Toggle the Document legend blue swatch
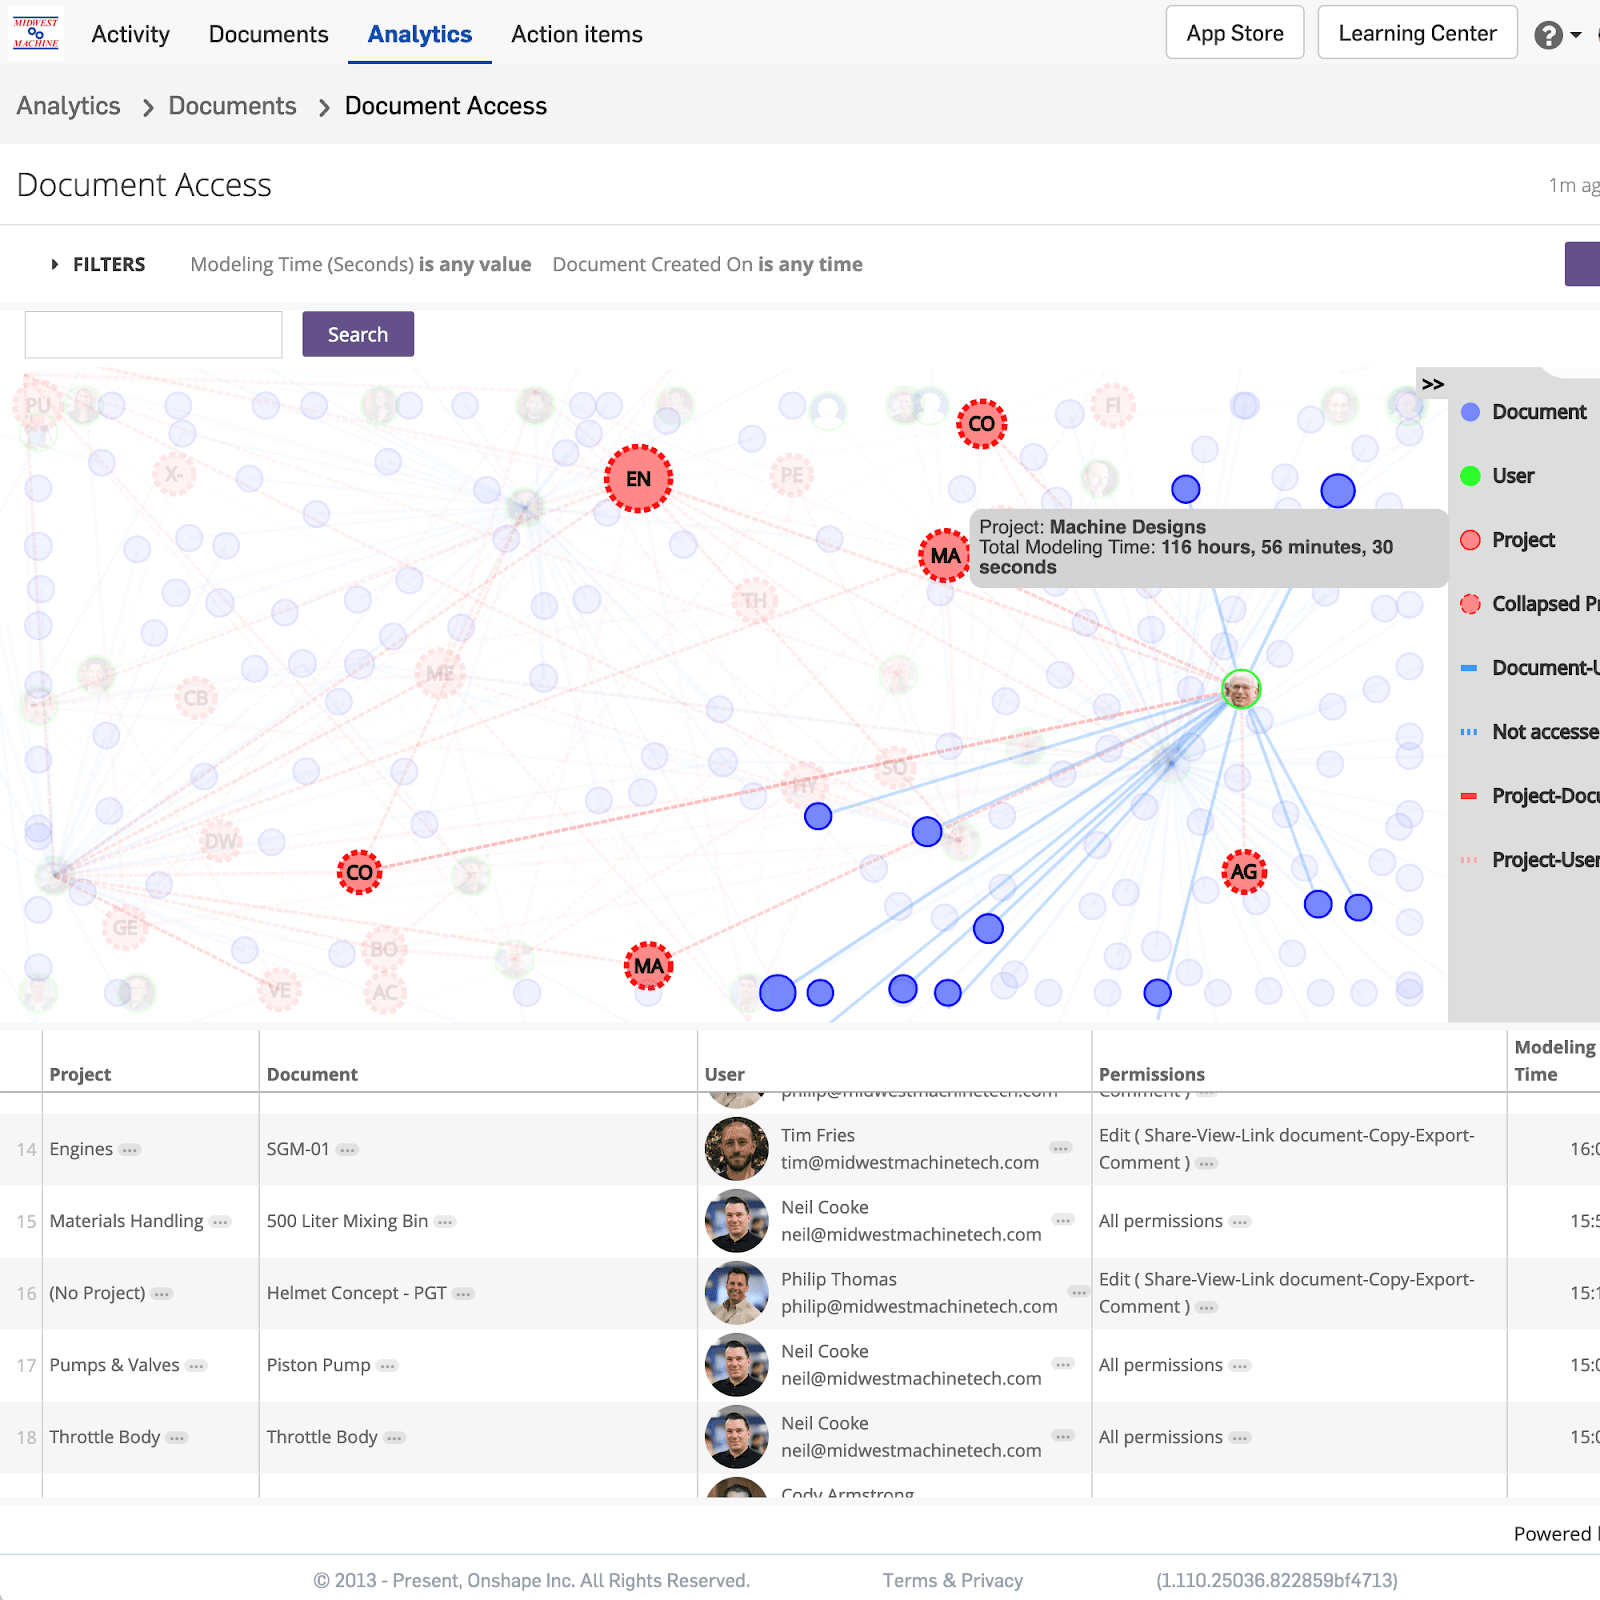This screenshot has width=1600, height=1600. click(x=1470, y=412)
